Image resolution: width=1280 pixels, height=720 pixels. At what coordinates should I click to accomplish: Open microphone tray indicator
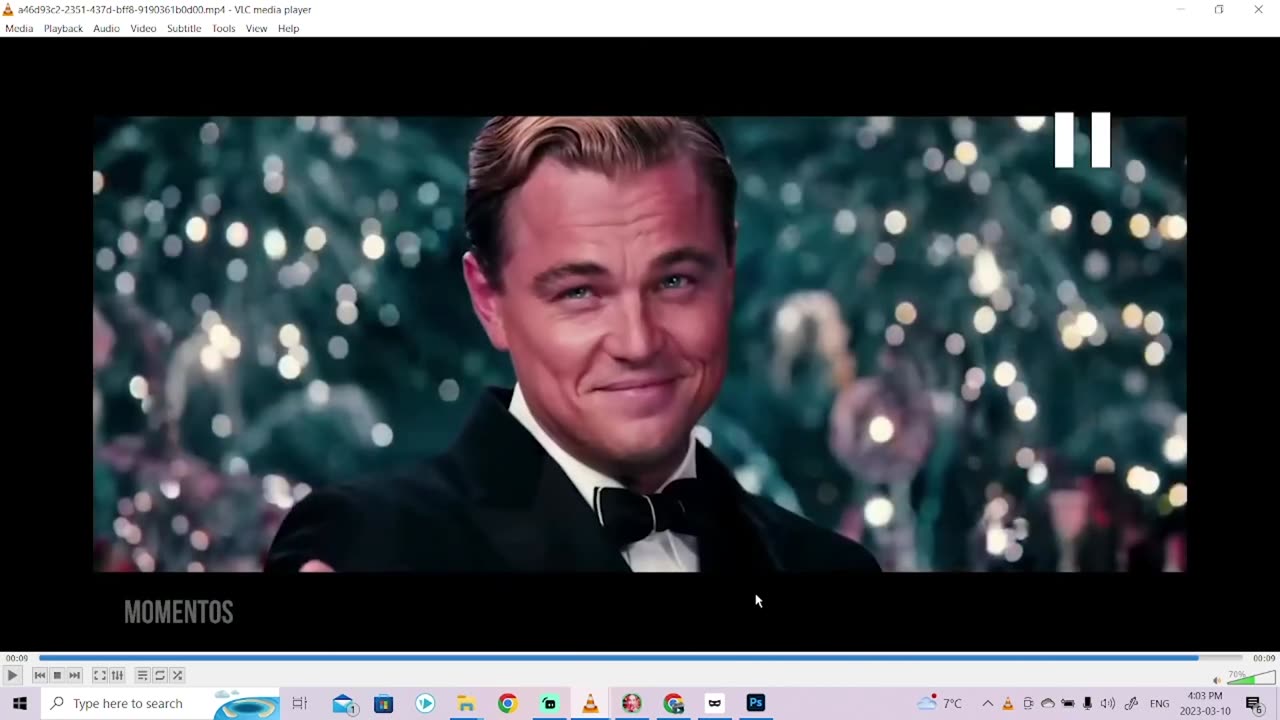point(1088,704)
